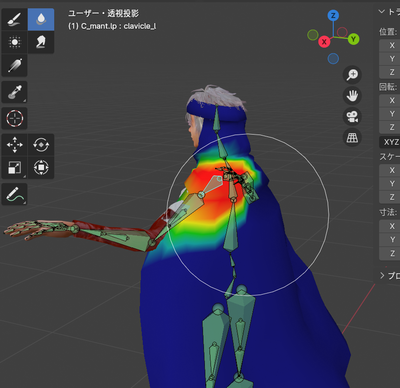Select the Scale tool
Viewport: 400px width, 388px height.
tap(15, 167)
